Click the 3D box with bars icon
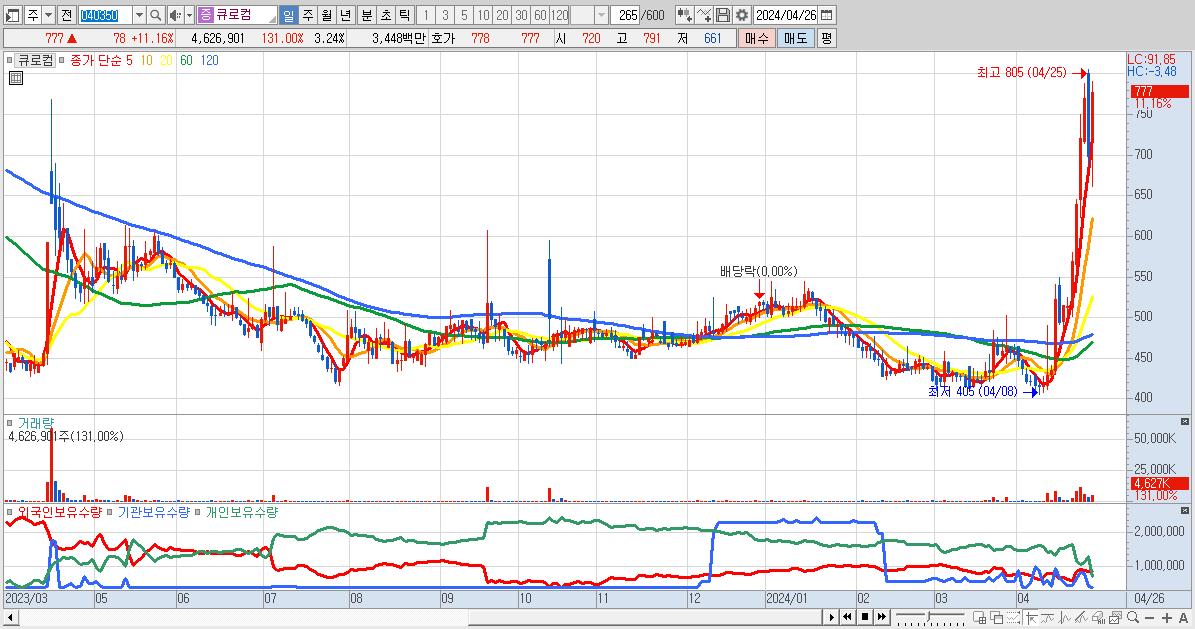Screen dimensions: 1195x629 1098,617
